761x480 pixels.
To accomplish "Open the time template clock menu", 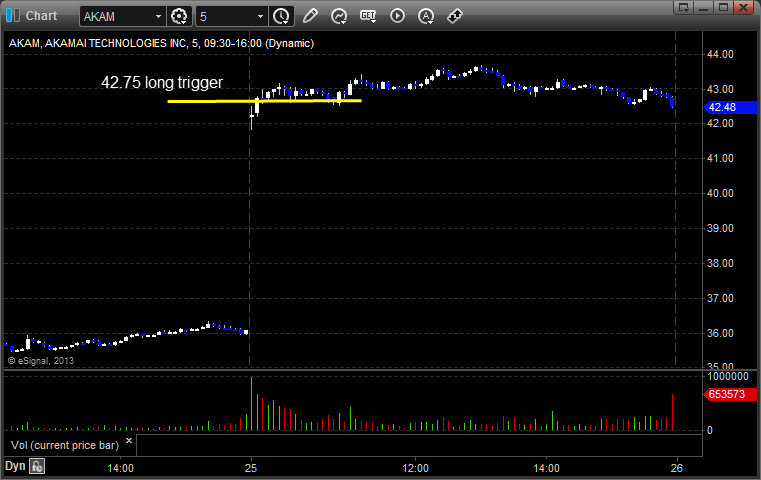I will [281, 17].
